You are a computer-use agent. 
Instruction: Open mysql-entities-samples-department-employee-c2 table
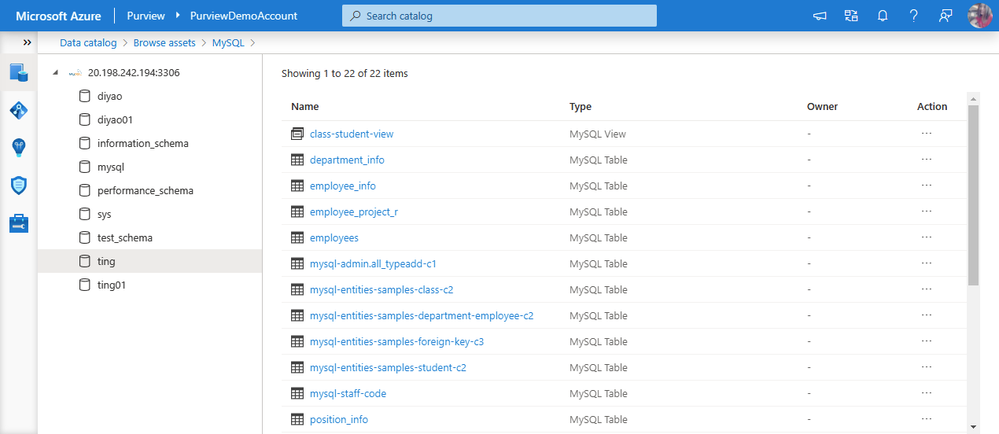point(421,315)
